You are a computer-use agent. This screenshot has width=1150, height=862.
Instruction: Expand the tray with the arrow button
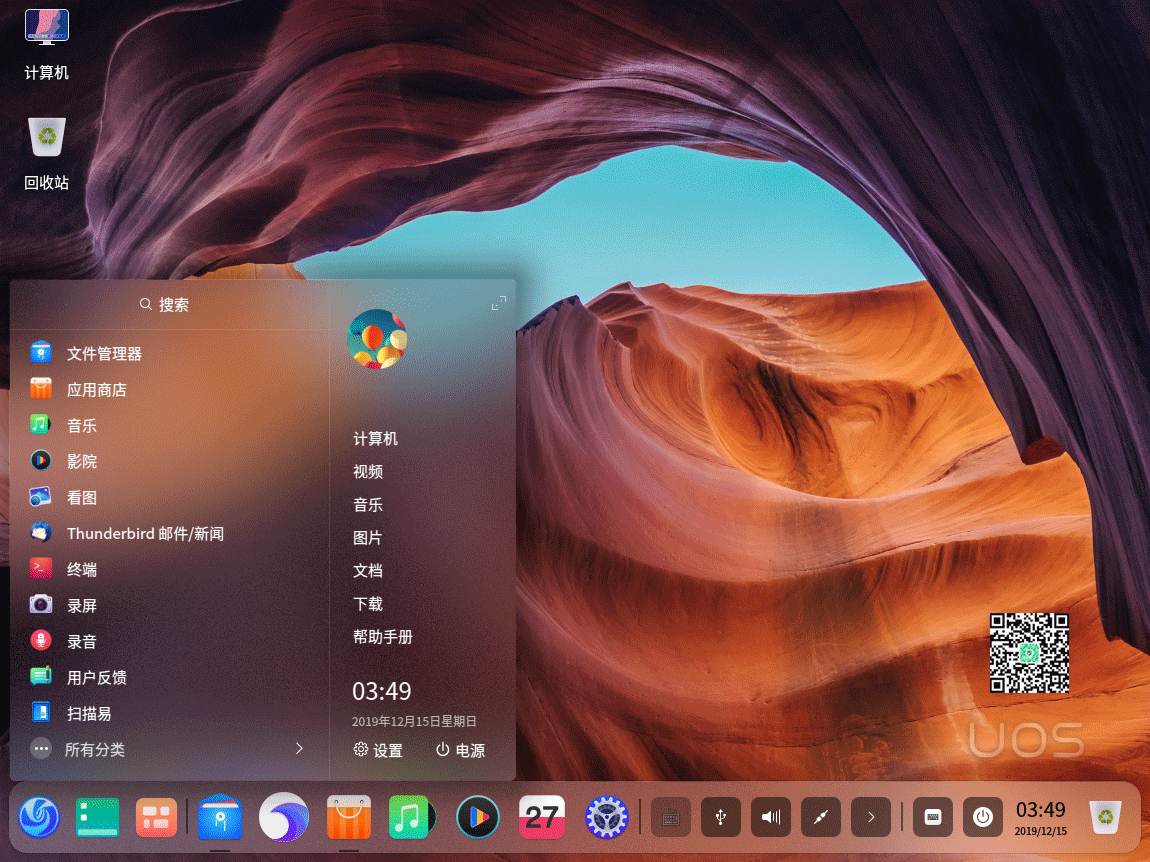[x=871, y=818]
